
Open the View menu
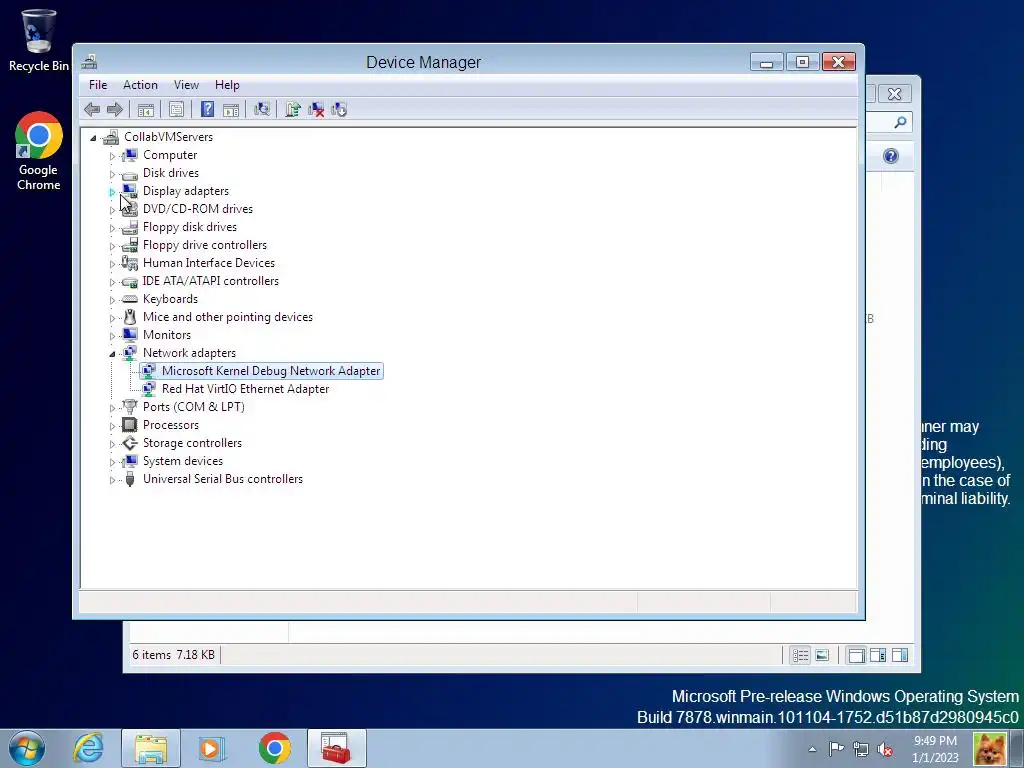[186, 85]
